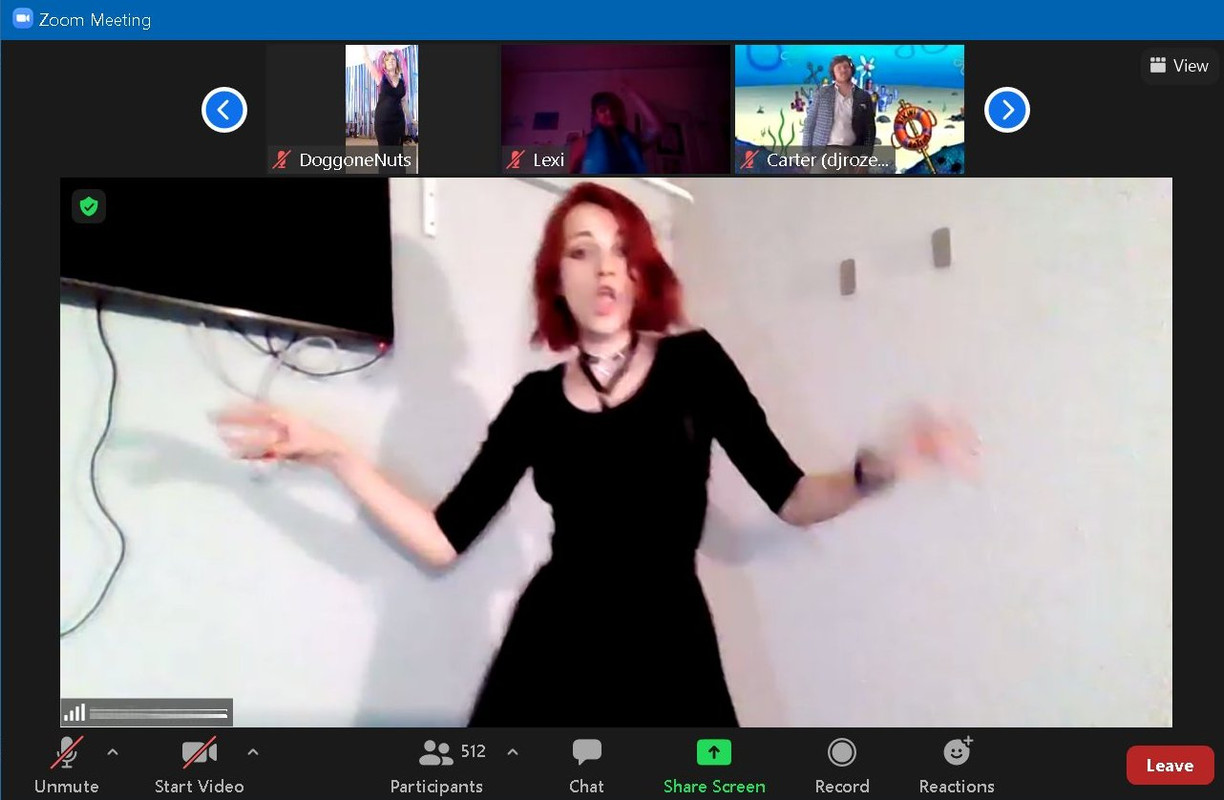
Task: Click the green encryption shield icon
Action: (89, 206)
